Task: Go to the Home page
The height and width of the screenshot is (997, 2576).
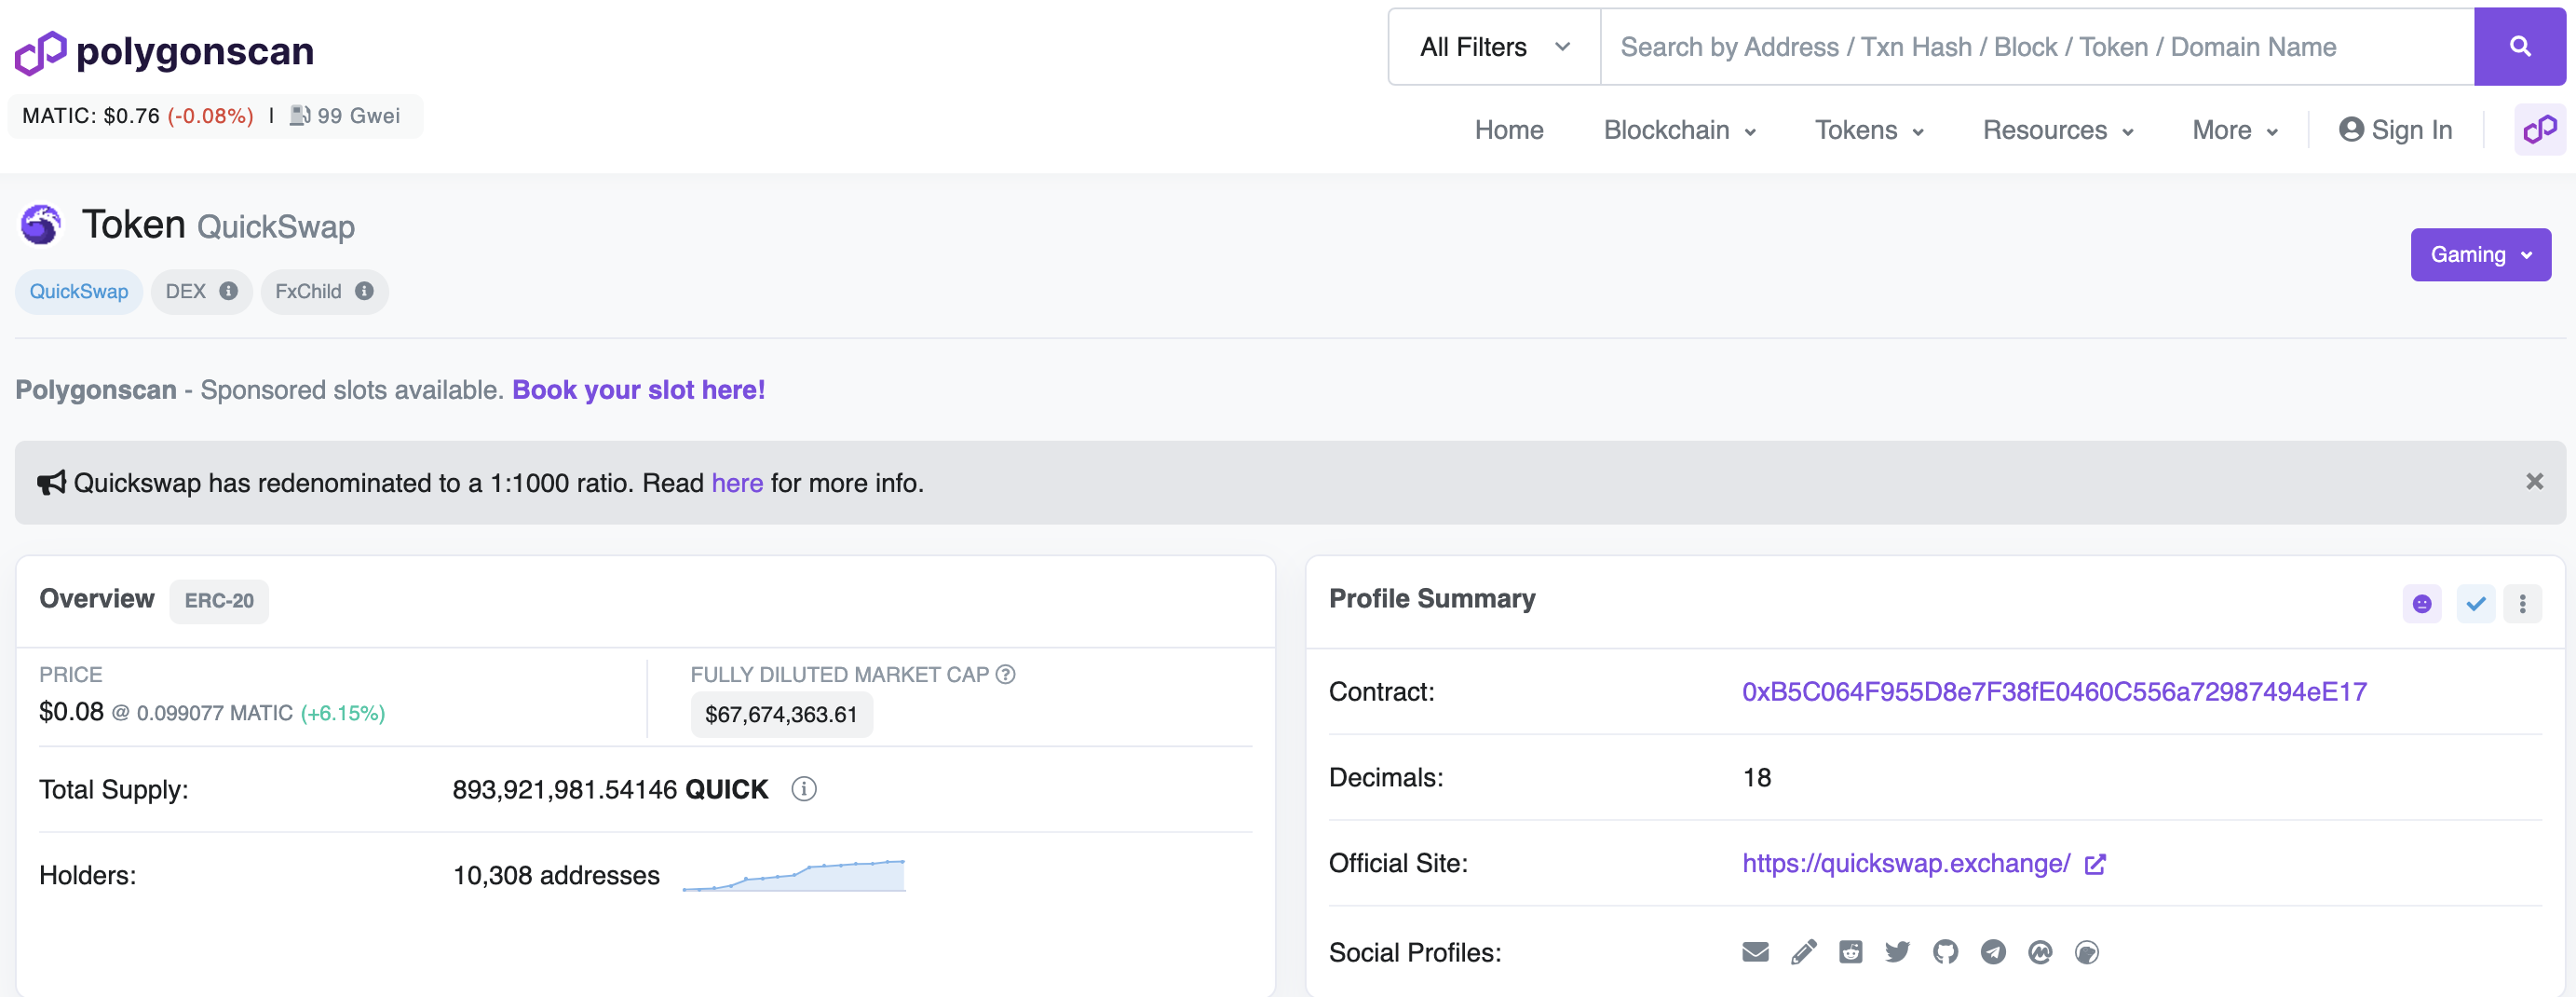Action: tap(1509, 130)
